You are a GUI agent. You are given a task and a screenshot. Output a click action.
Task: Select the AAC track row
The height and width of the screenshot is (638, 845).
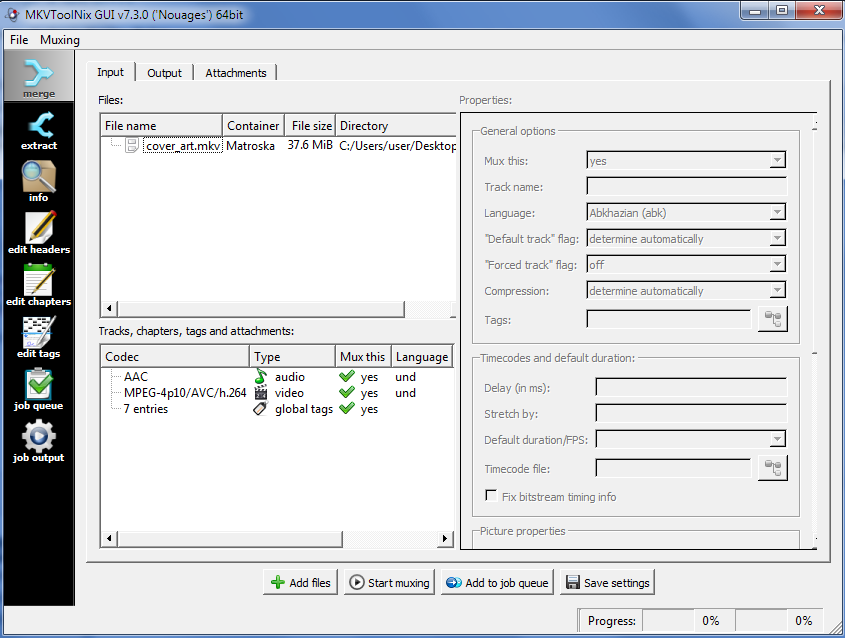click(277, 377)
